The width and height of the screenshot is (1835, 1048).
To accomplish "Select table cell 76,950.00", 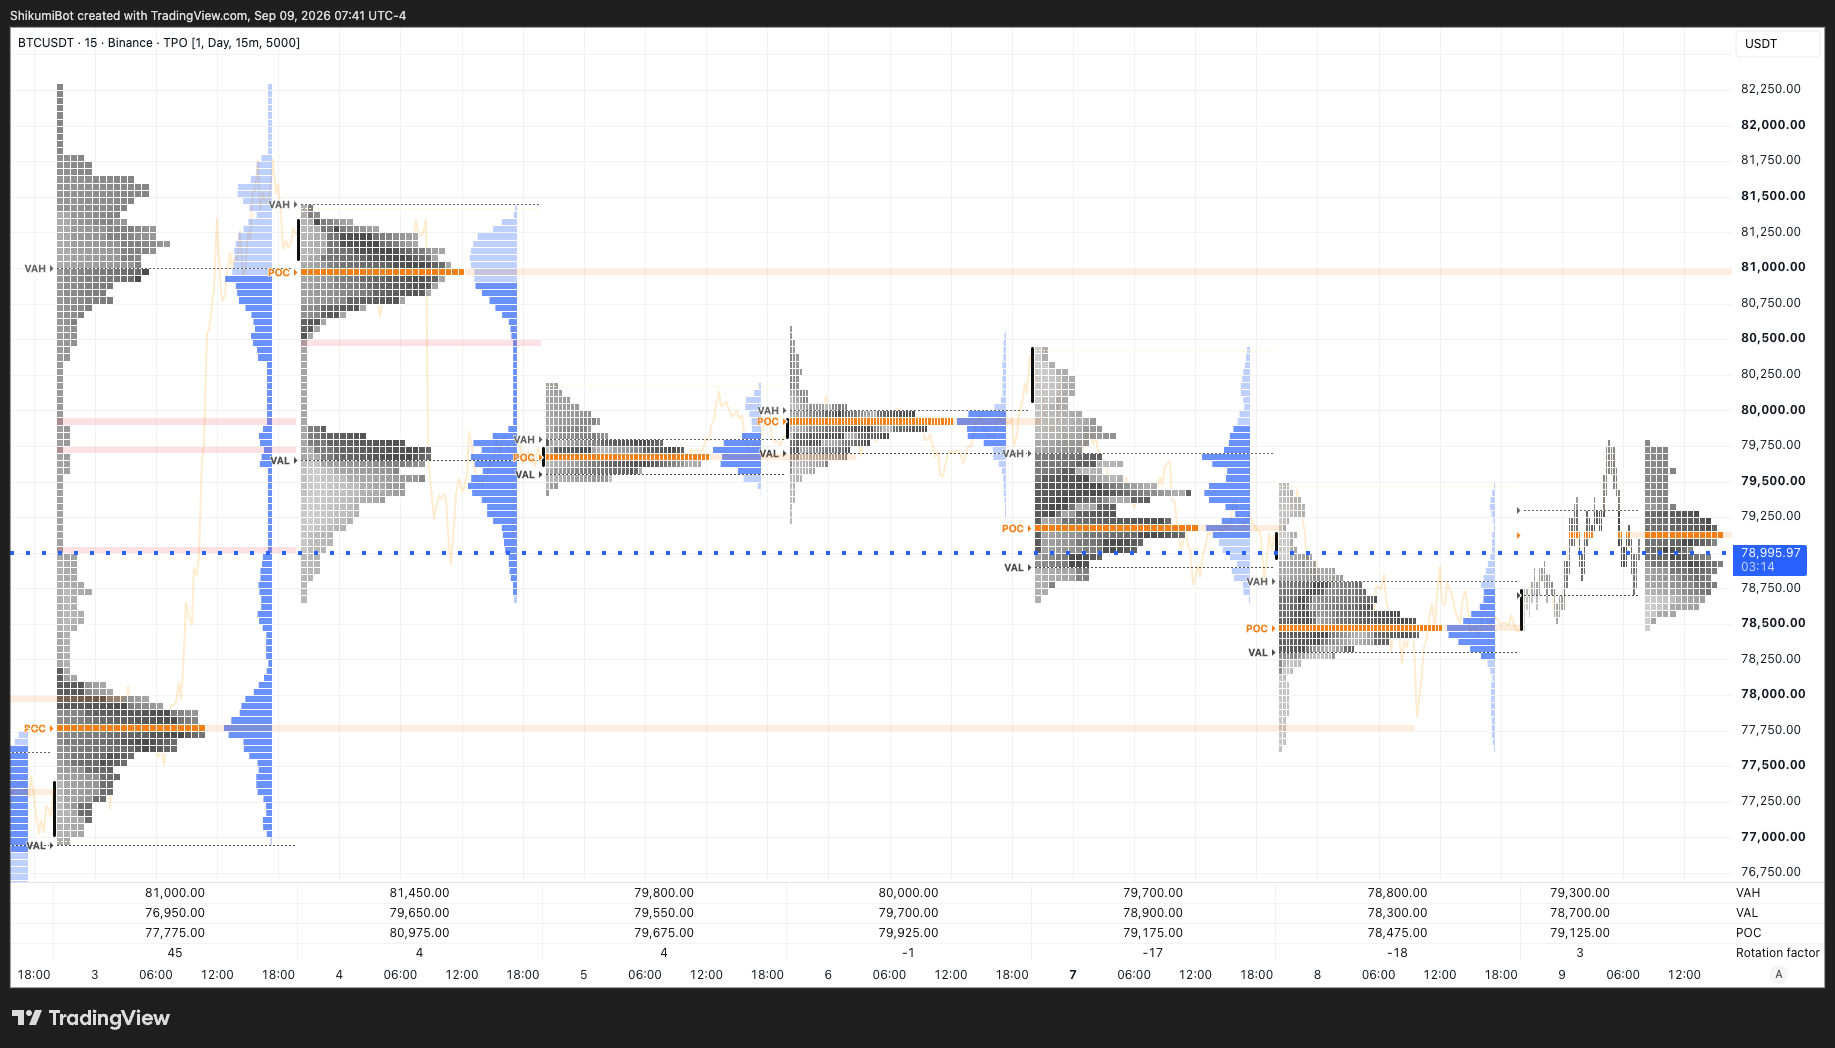I will pyautogui.click(x=175, y=913).
